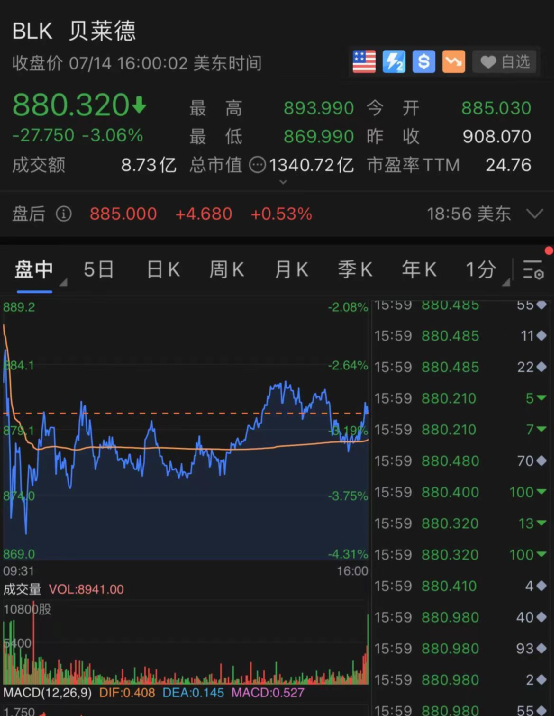
Task: Open market cap info ellipsis icon
Action: 258,165
